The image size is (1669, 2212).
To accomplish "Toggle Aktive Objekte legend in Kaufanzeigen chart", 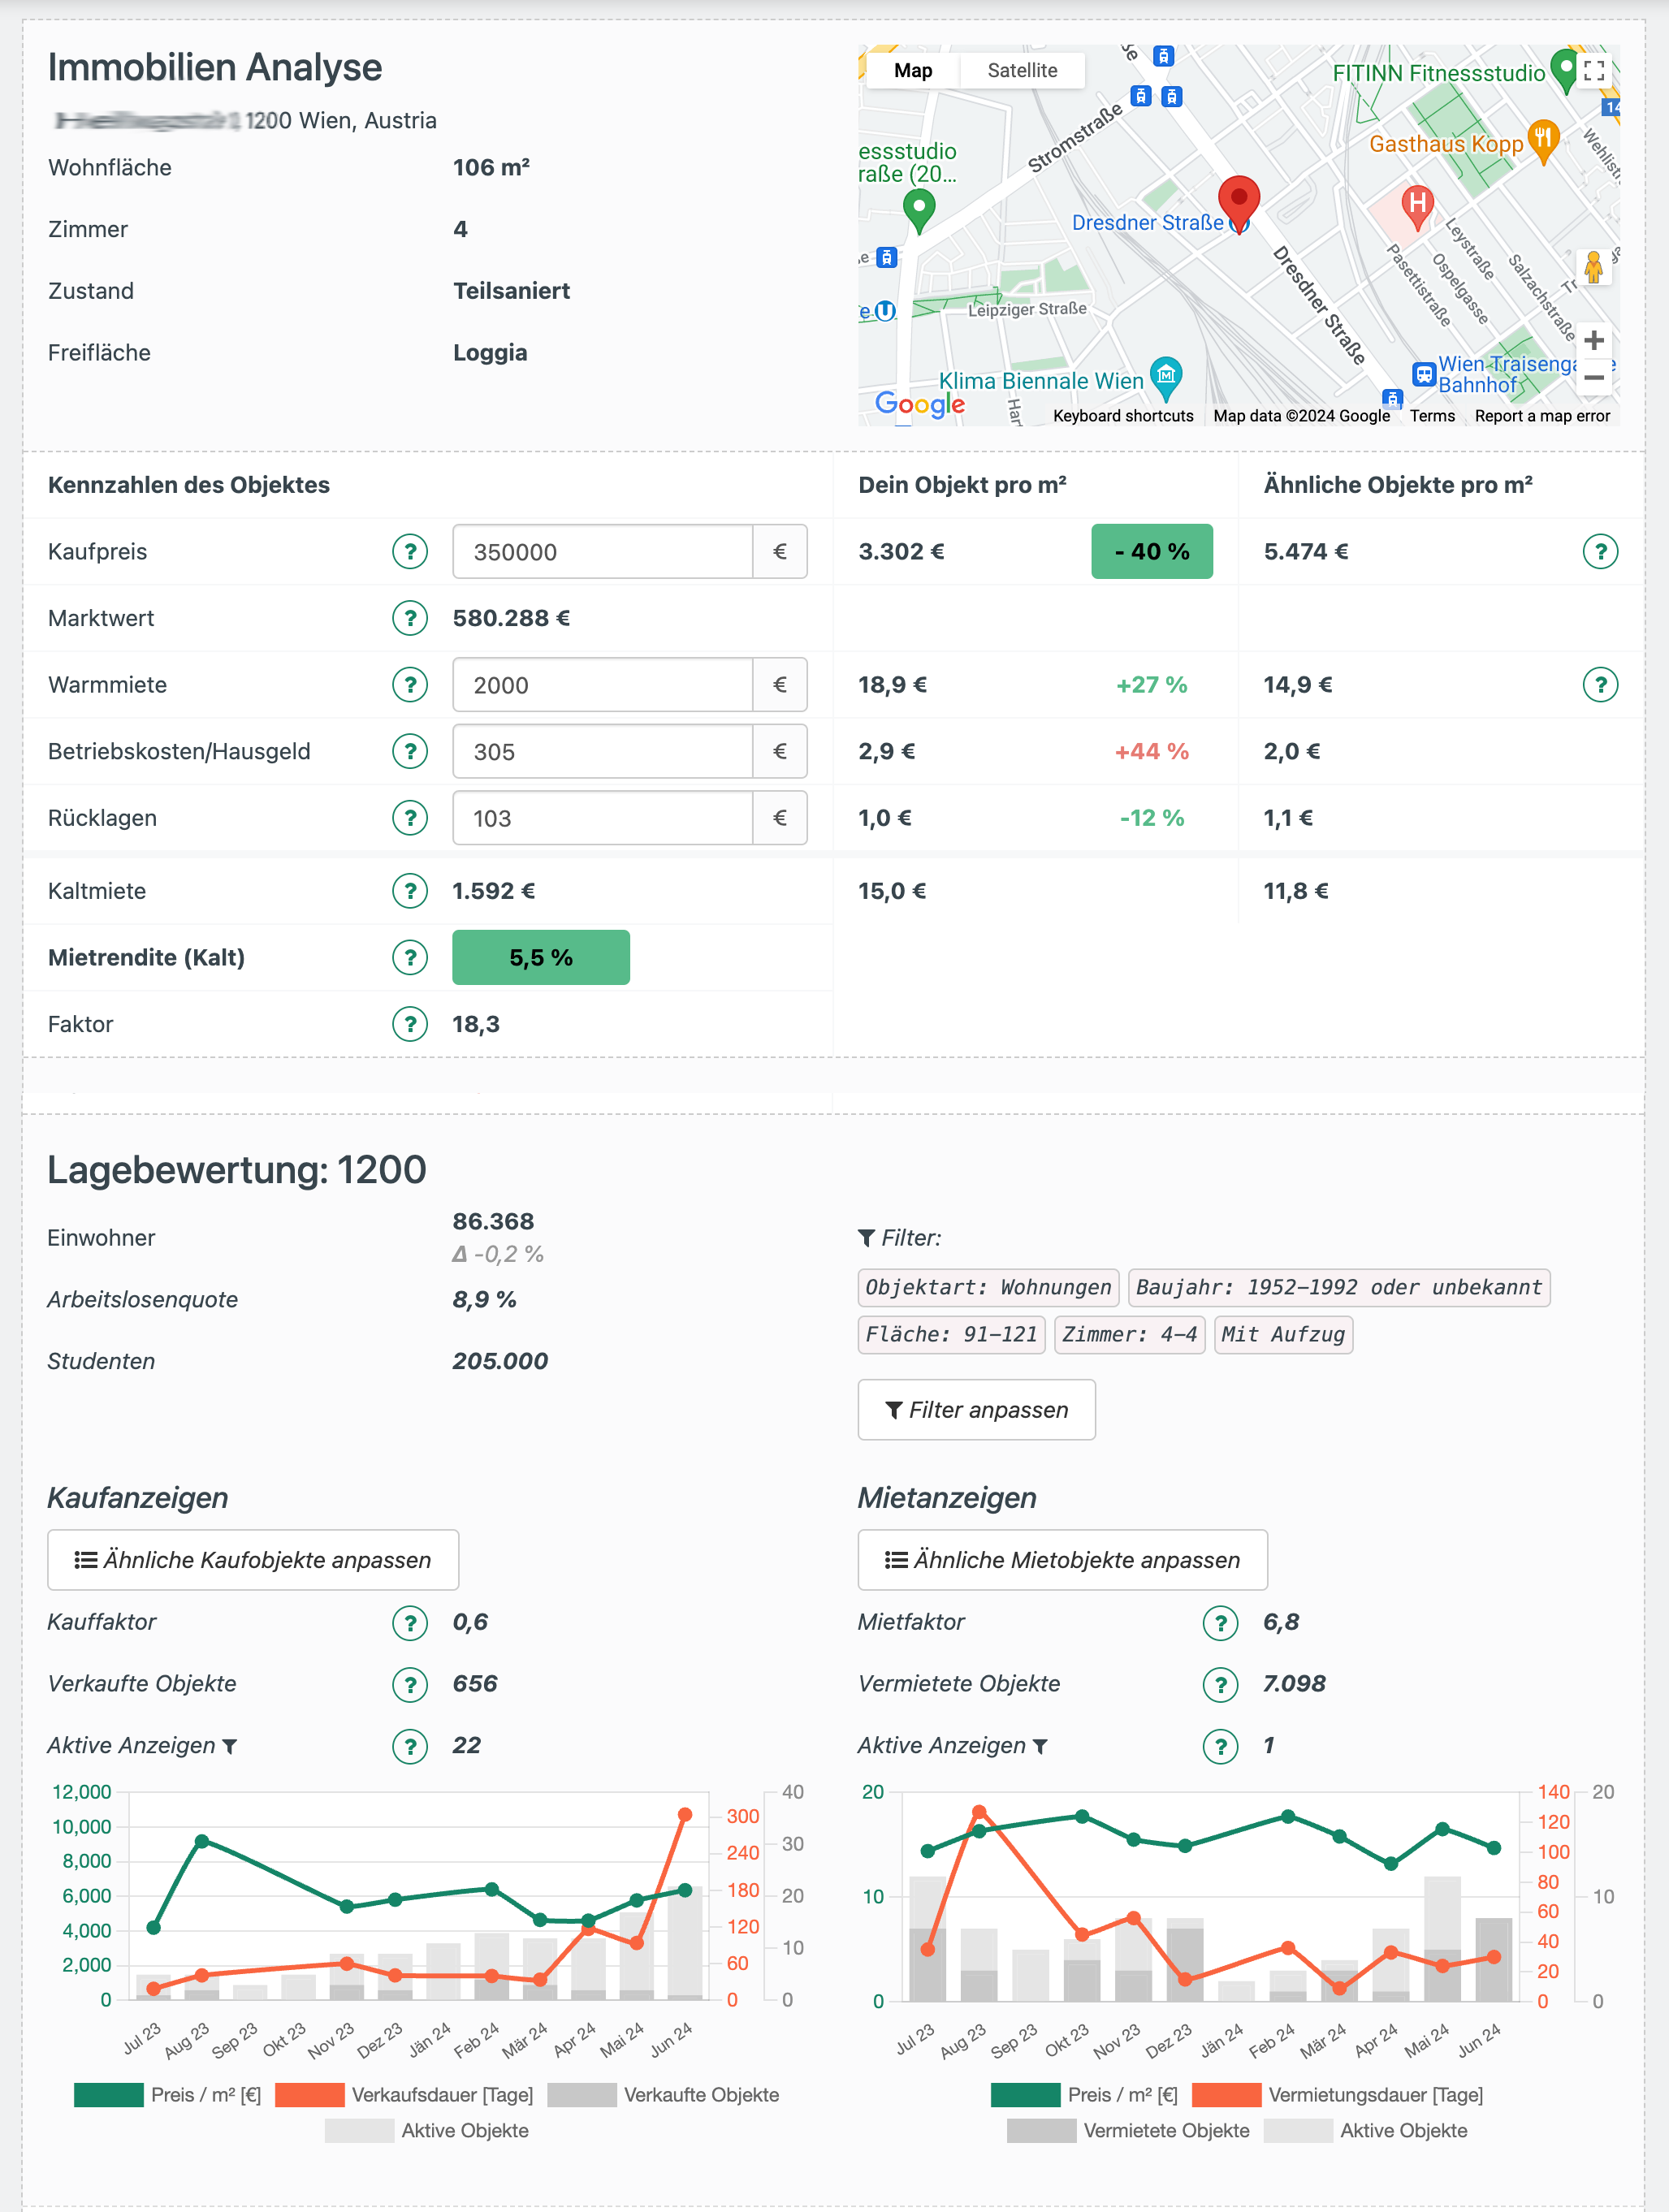I will click(427, 2131).
